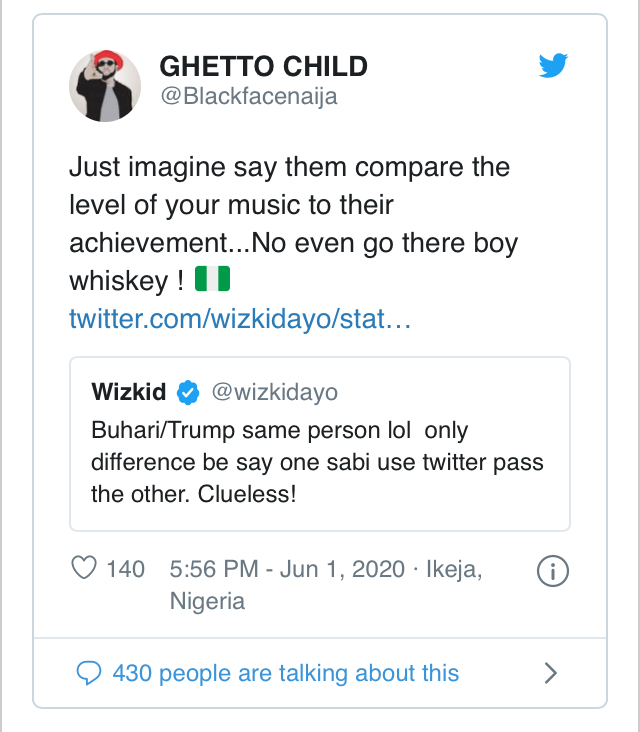
Task: Click the Wizkid name in quoted tweet
Action: tap(128, 391)
